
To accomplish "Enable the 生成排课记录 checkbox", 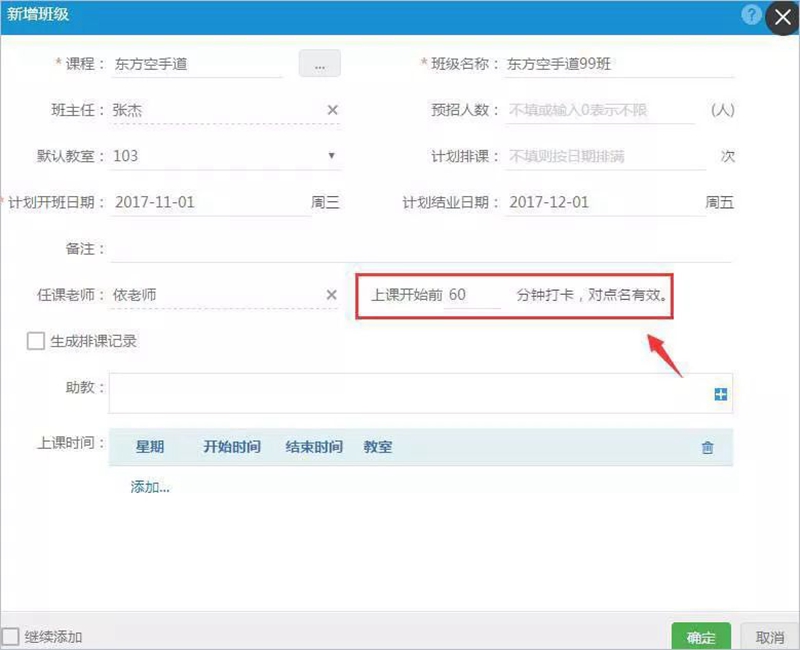I will pos(36,342).
